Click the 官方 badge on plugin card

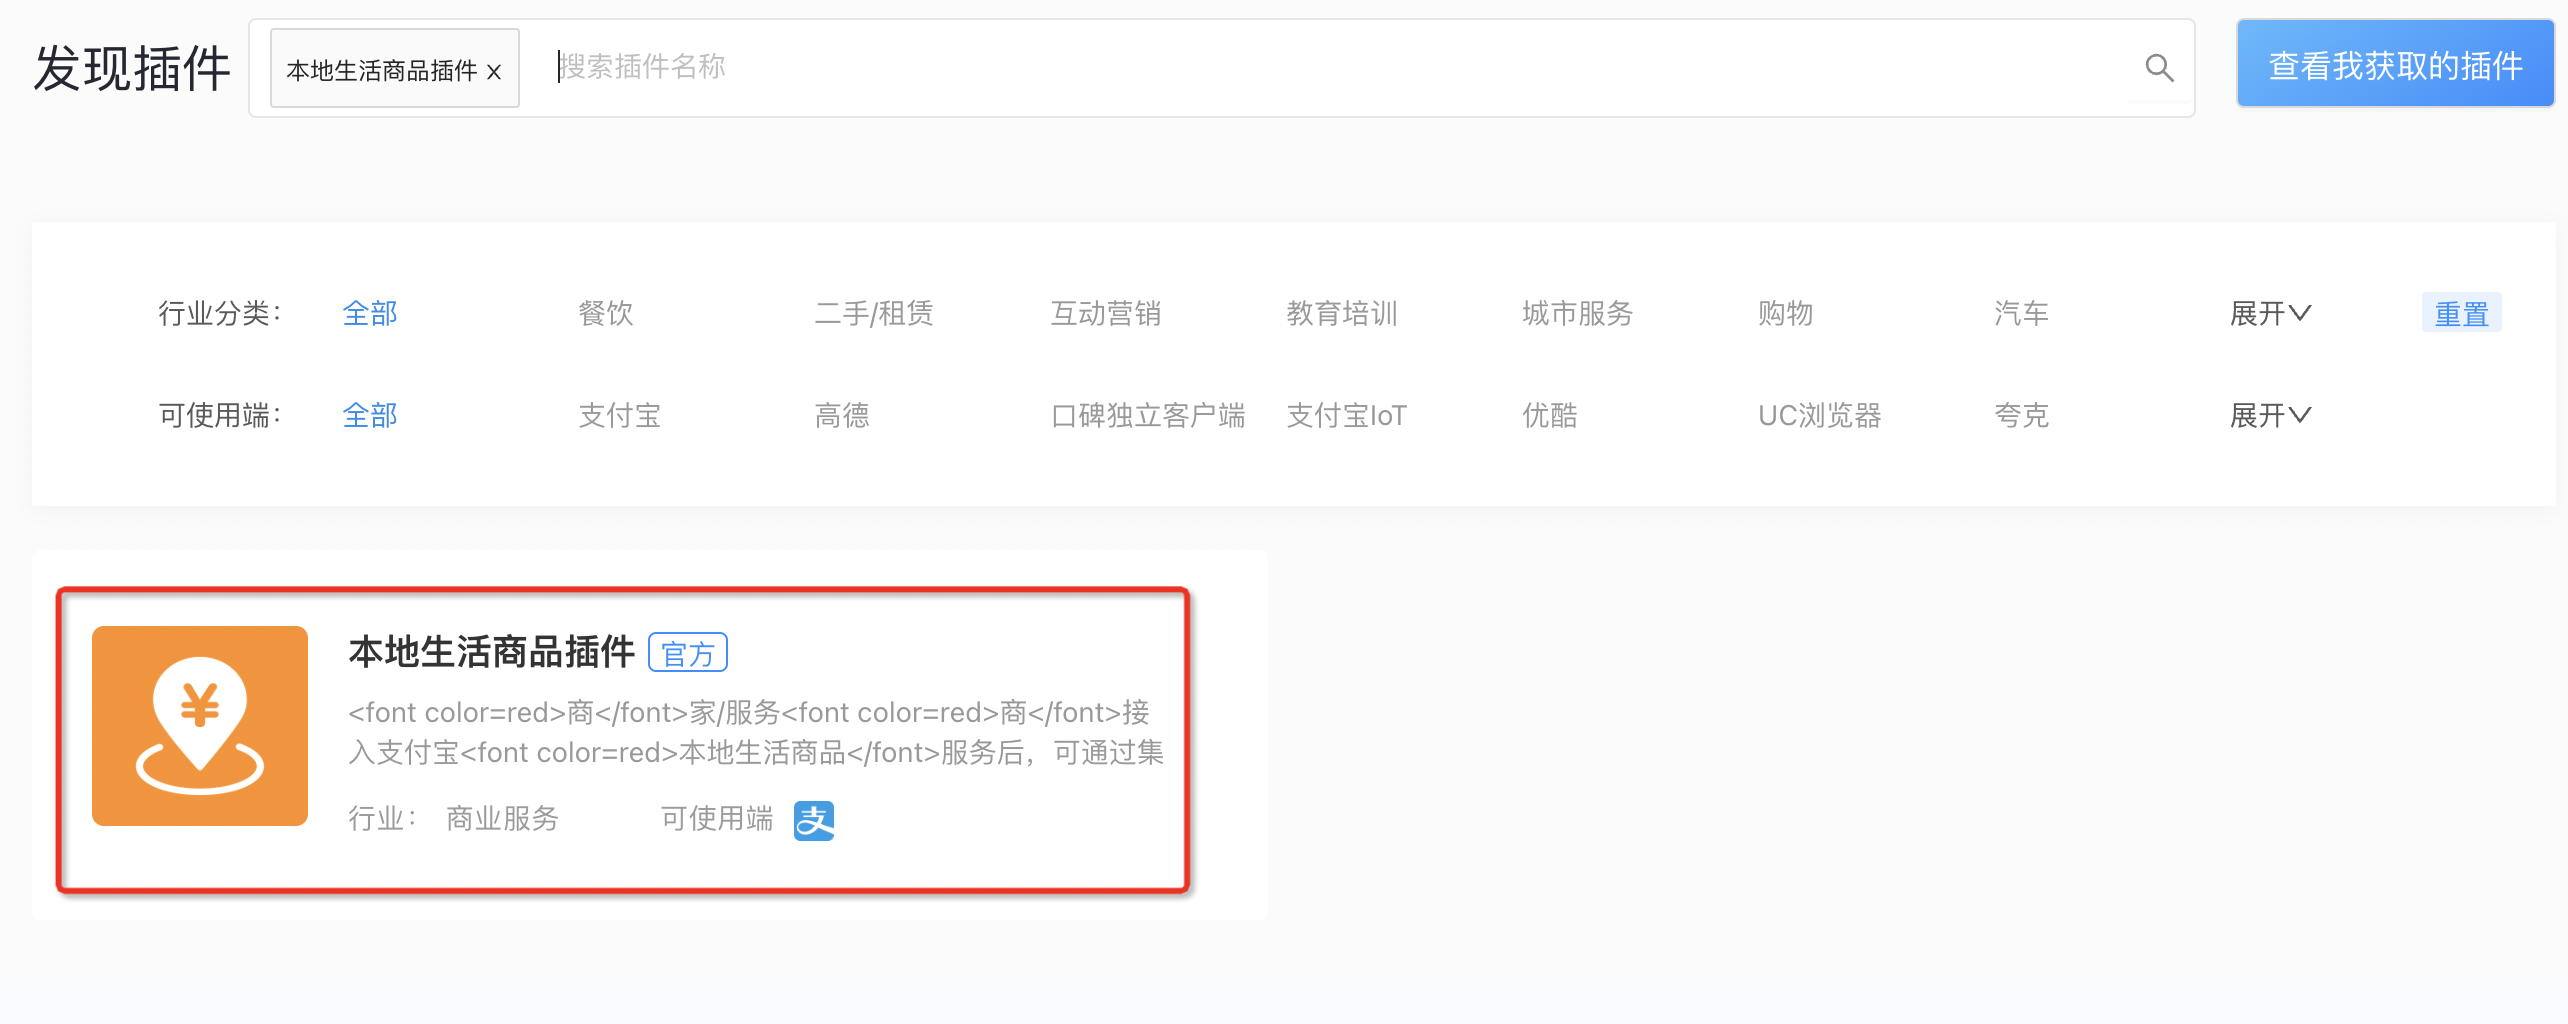coord(688,653)
